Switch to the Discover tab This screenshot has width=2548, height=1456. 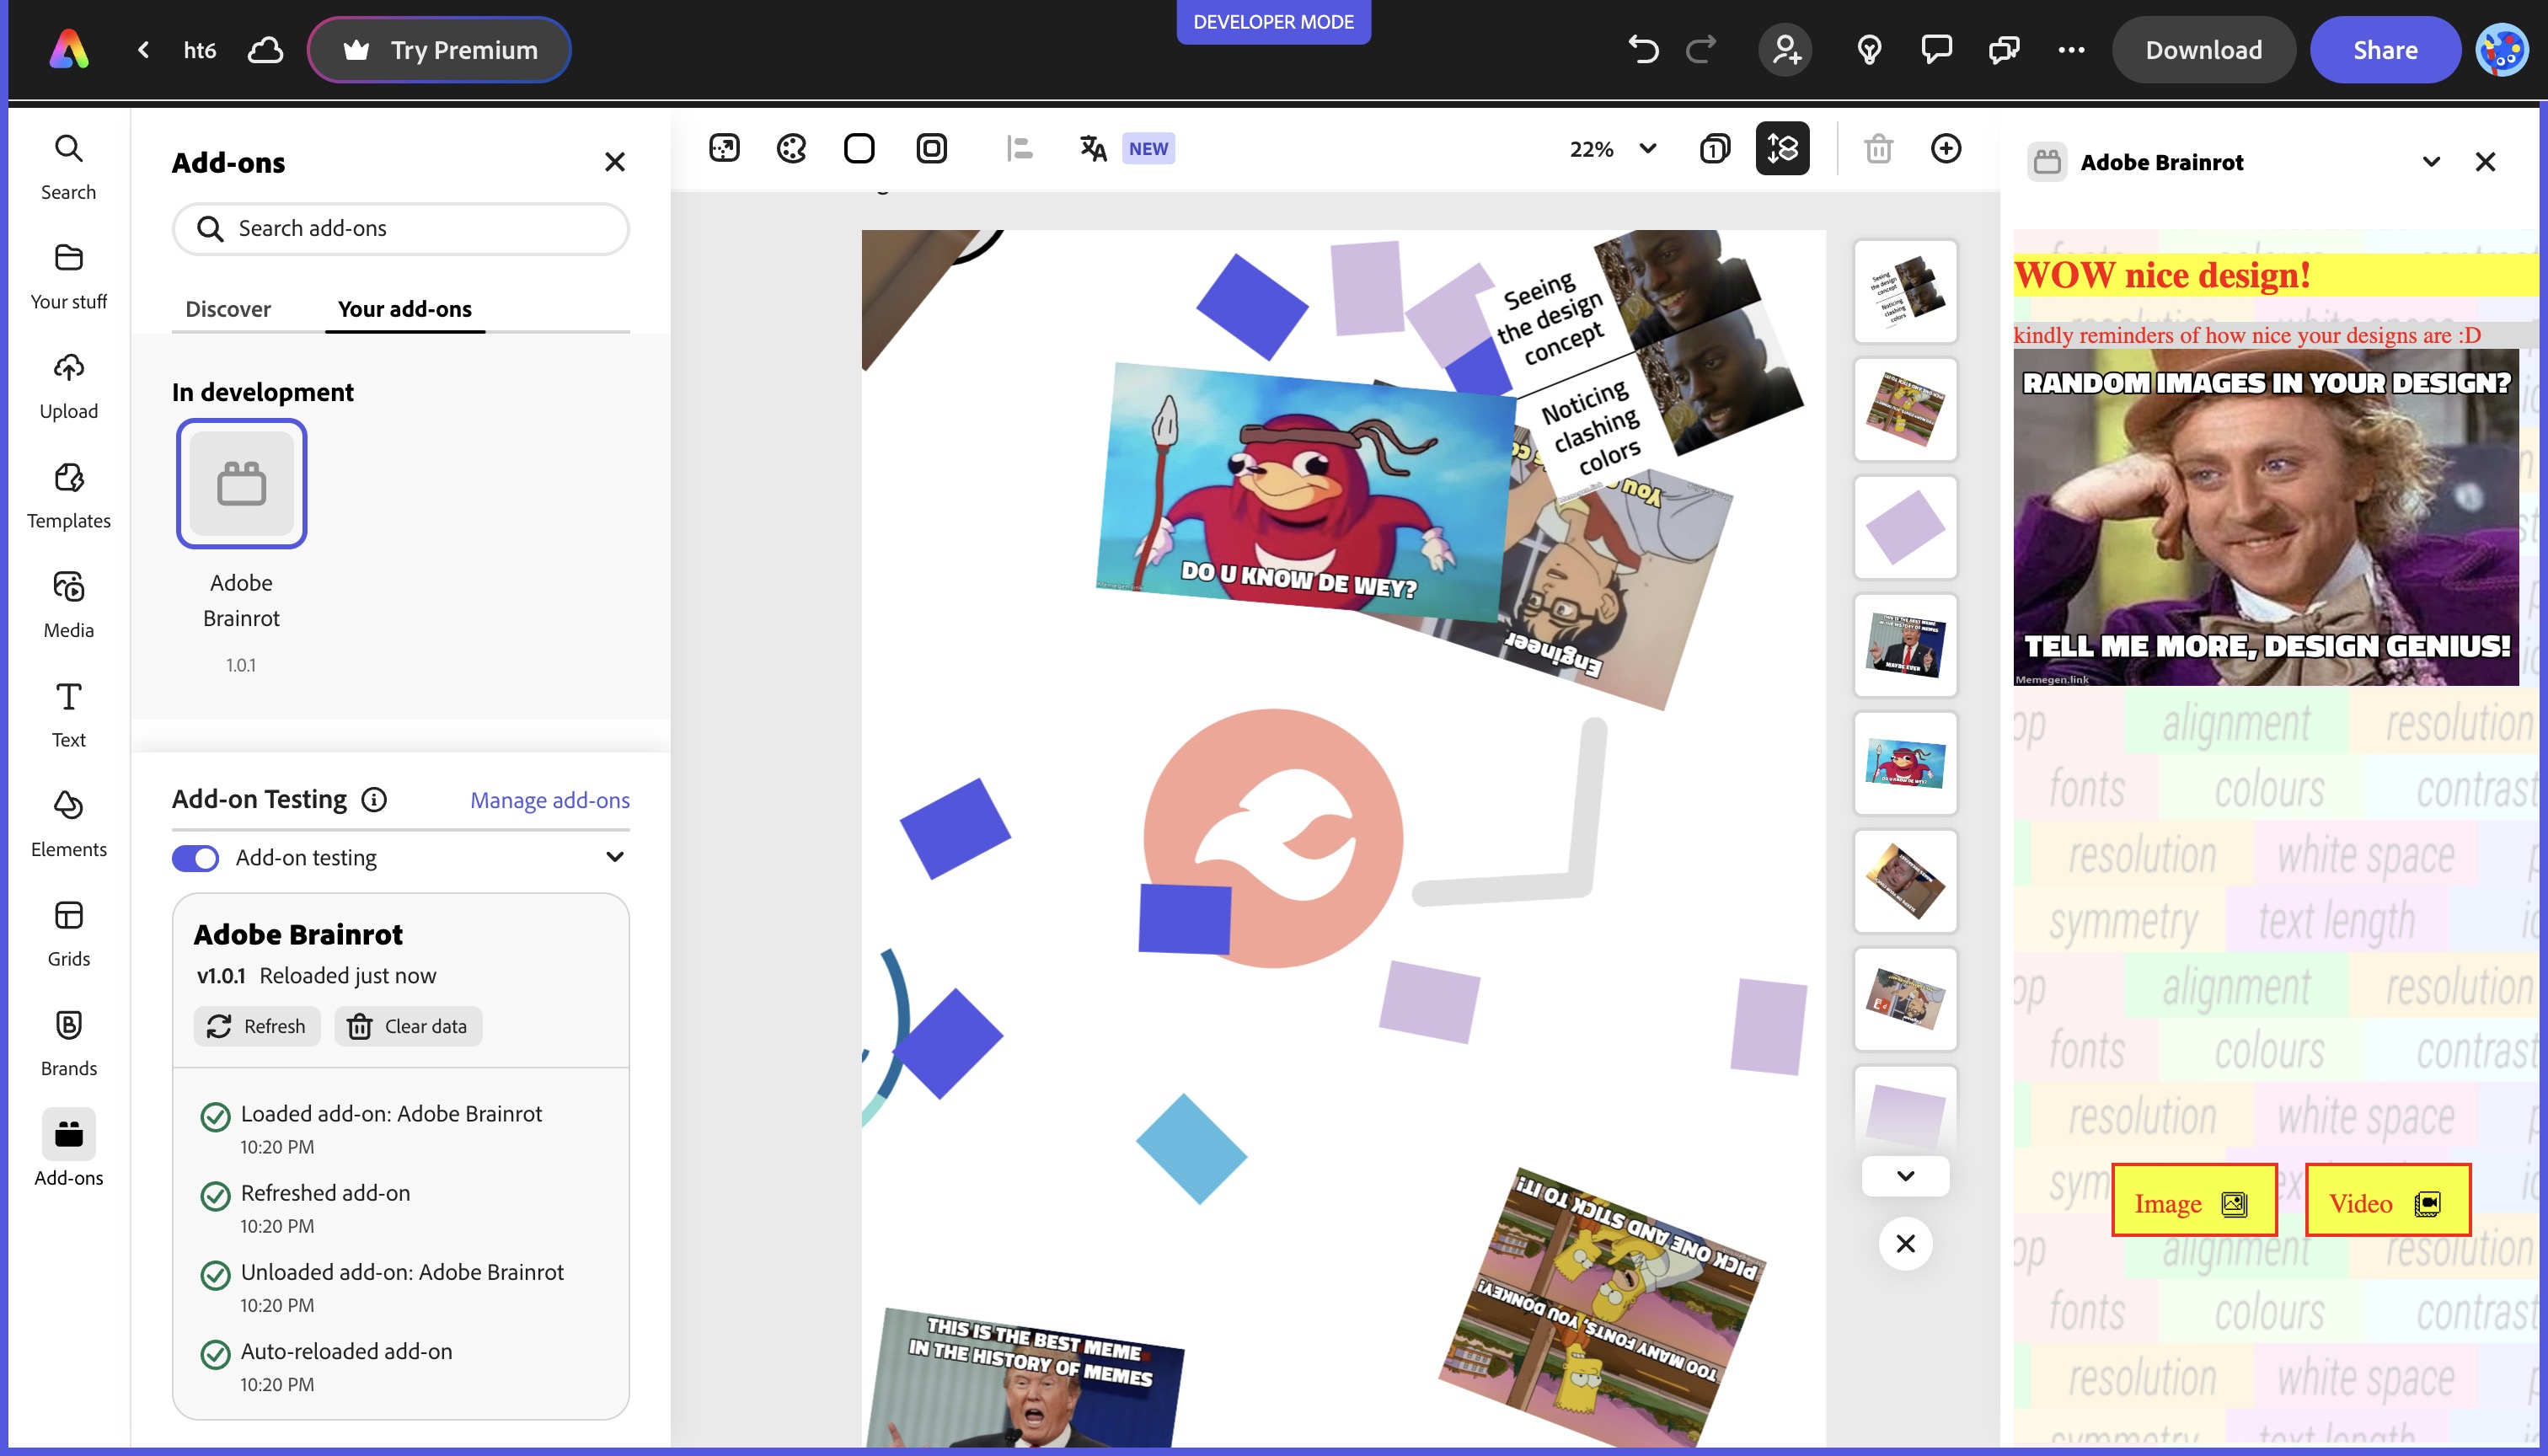pos(228,309)
